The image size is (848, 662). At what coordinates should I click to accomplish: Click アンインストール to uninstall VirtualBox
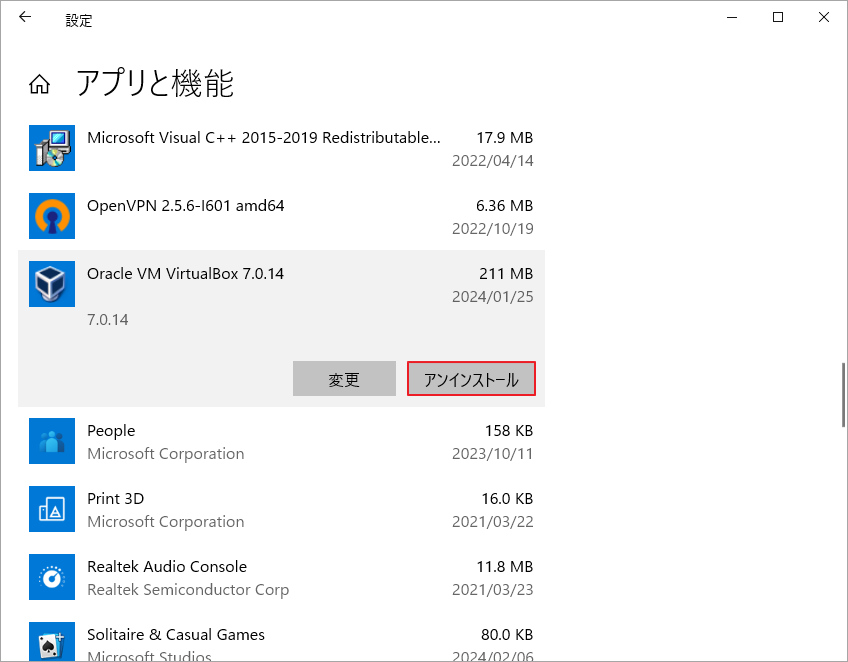[x=471, y=379]
